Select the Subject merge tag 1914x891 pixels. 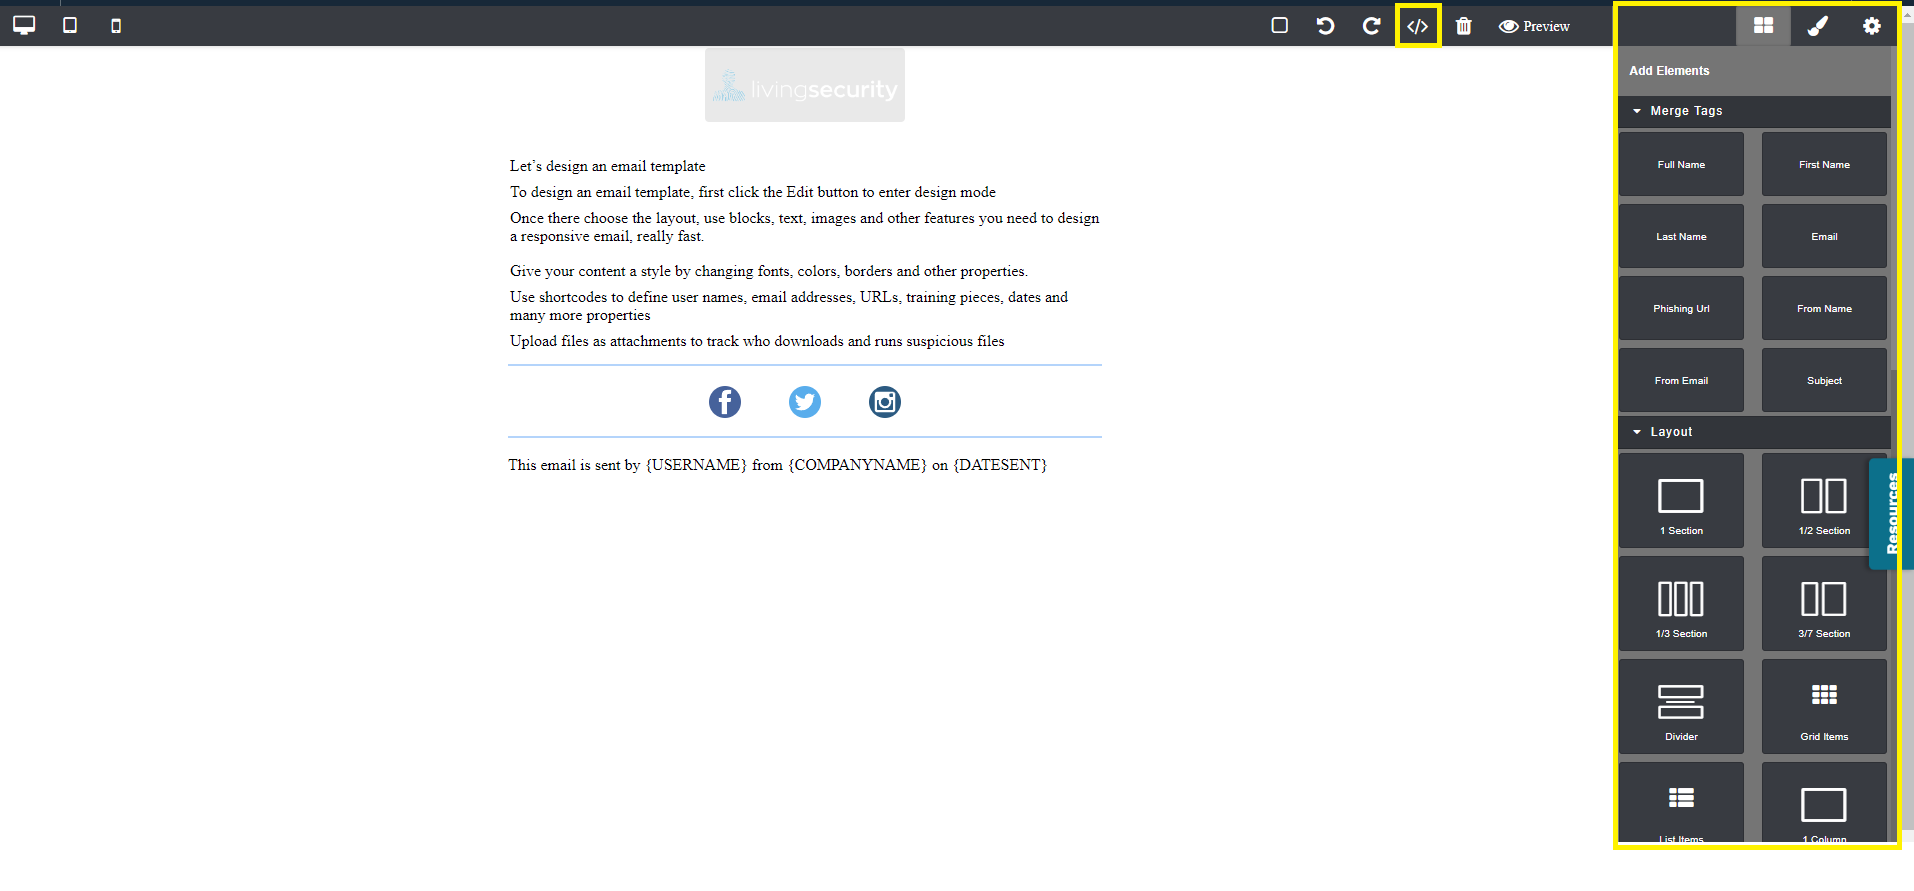click(x=1824, y=380)
